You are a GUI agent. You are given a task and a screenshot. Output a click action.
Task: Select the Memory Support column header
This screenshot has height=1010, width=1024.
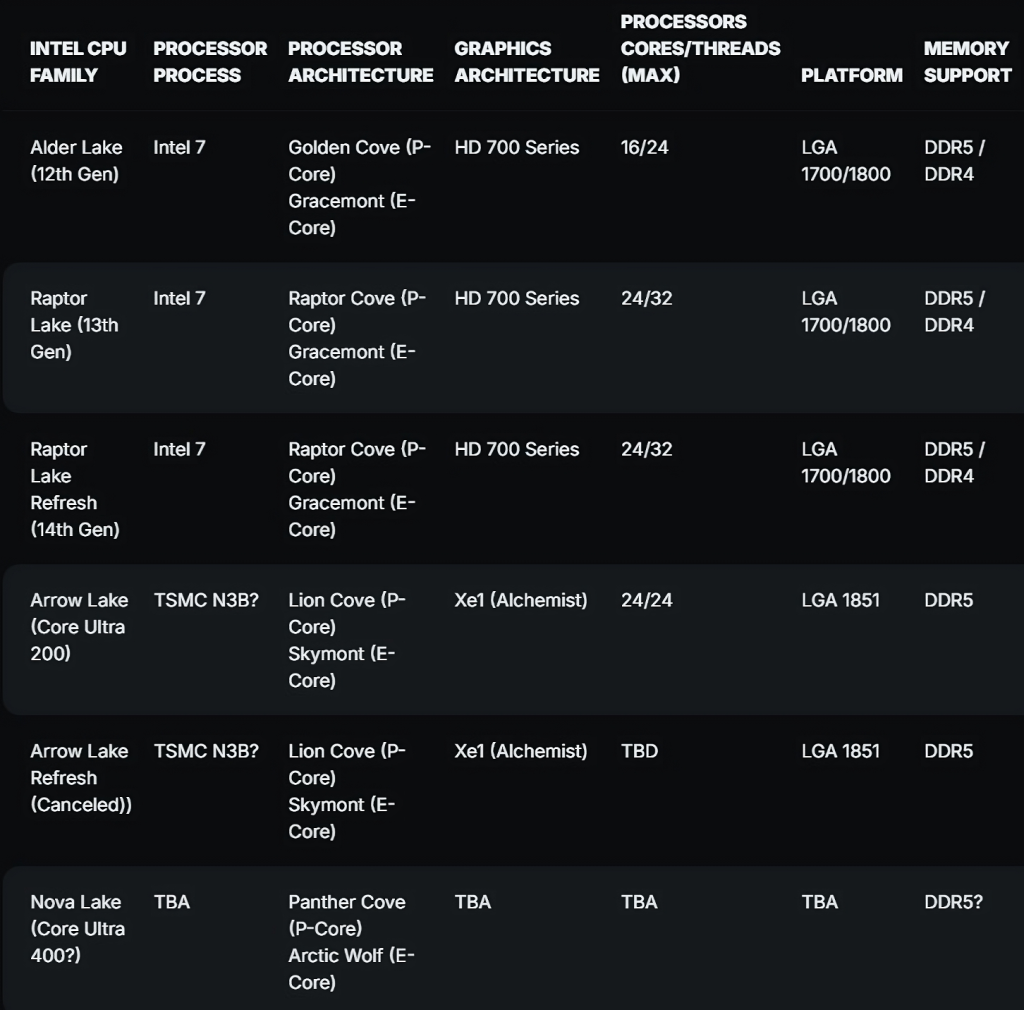tap(967, 62)
